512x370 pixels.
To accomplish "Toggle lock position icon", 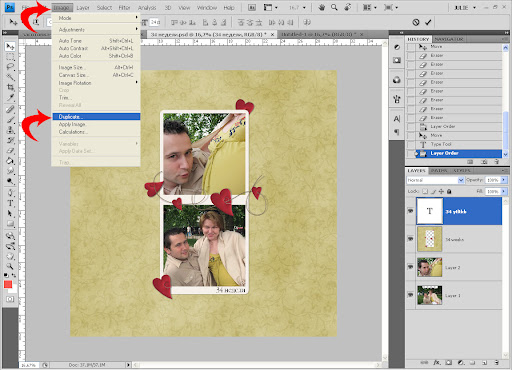I will click(441, 191).
